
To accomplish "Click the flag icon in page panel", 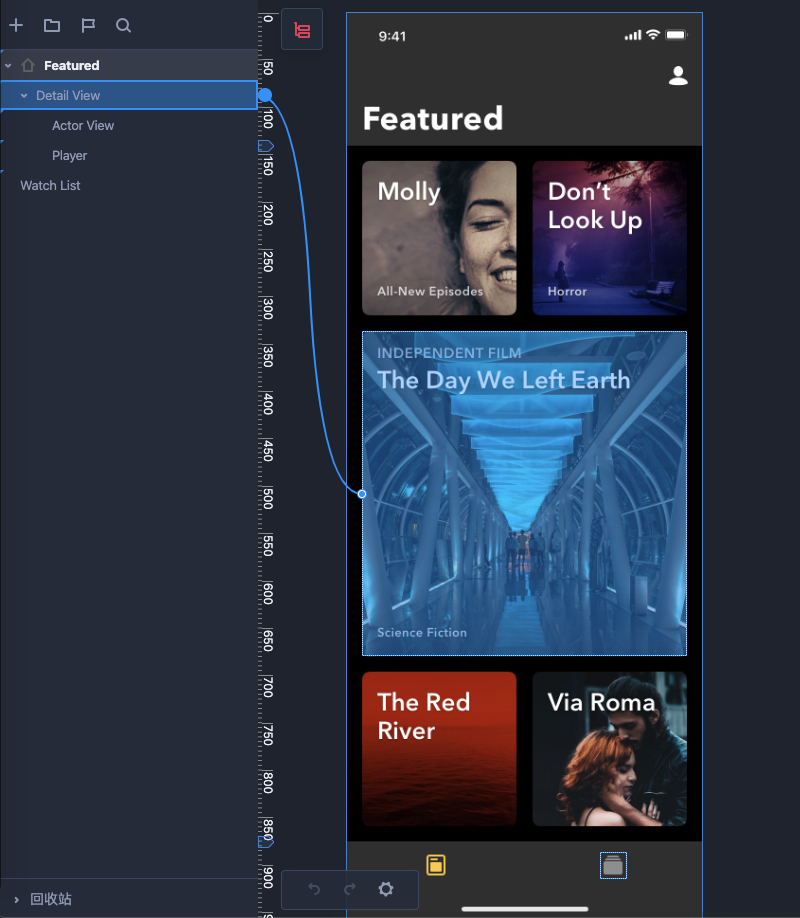I will pyautogui.click(x=88, y=26).
